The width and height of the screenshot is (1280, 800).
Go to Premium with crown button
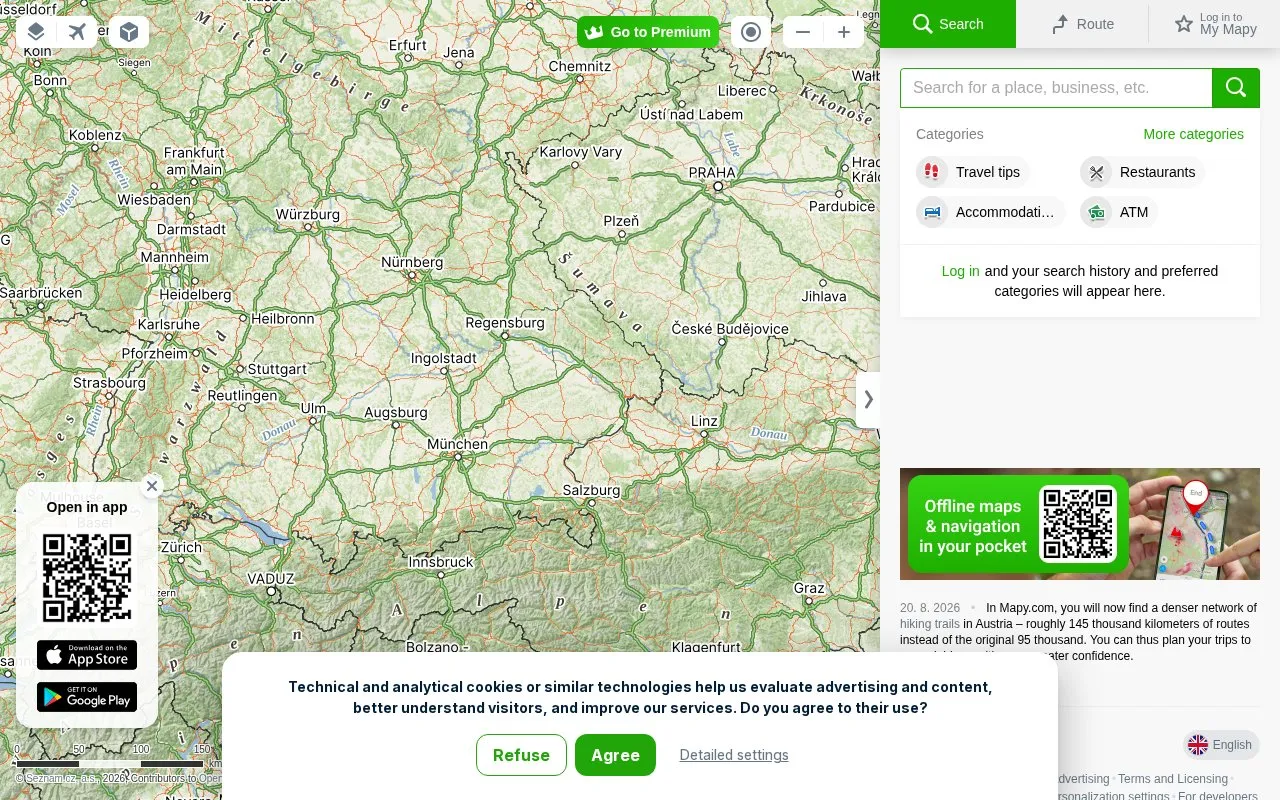[648, 32]
